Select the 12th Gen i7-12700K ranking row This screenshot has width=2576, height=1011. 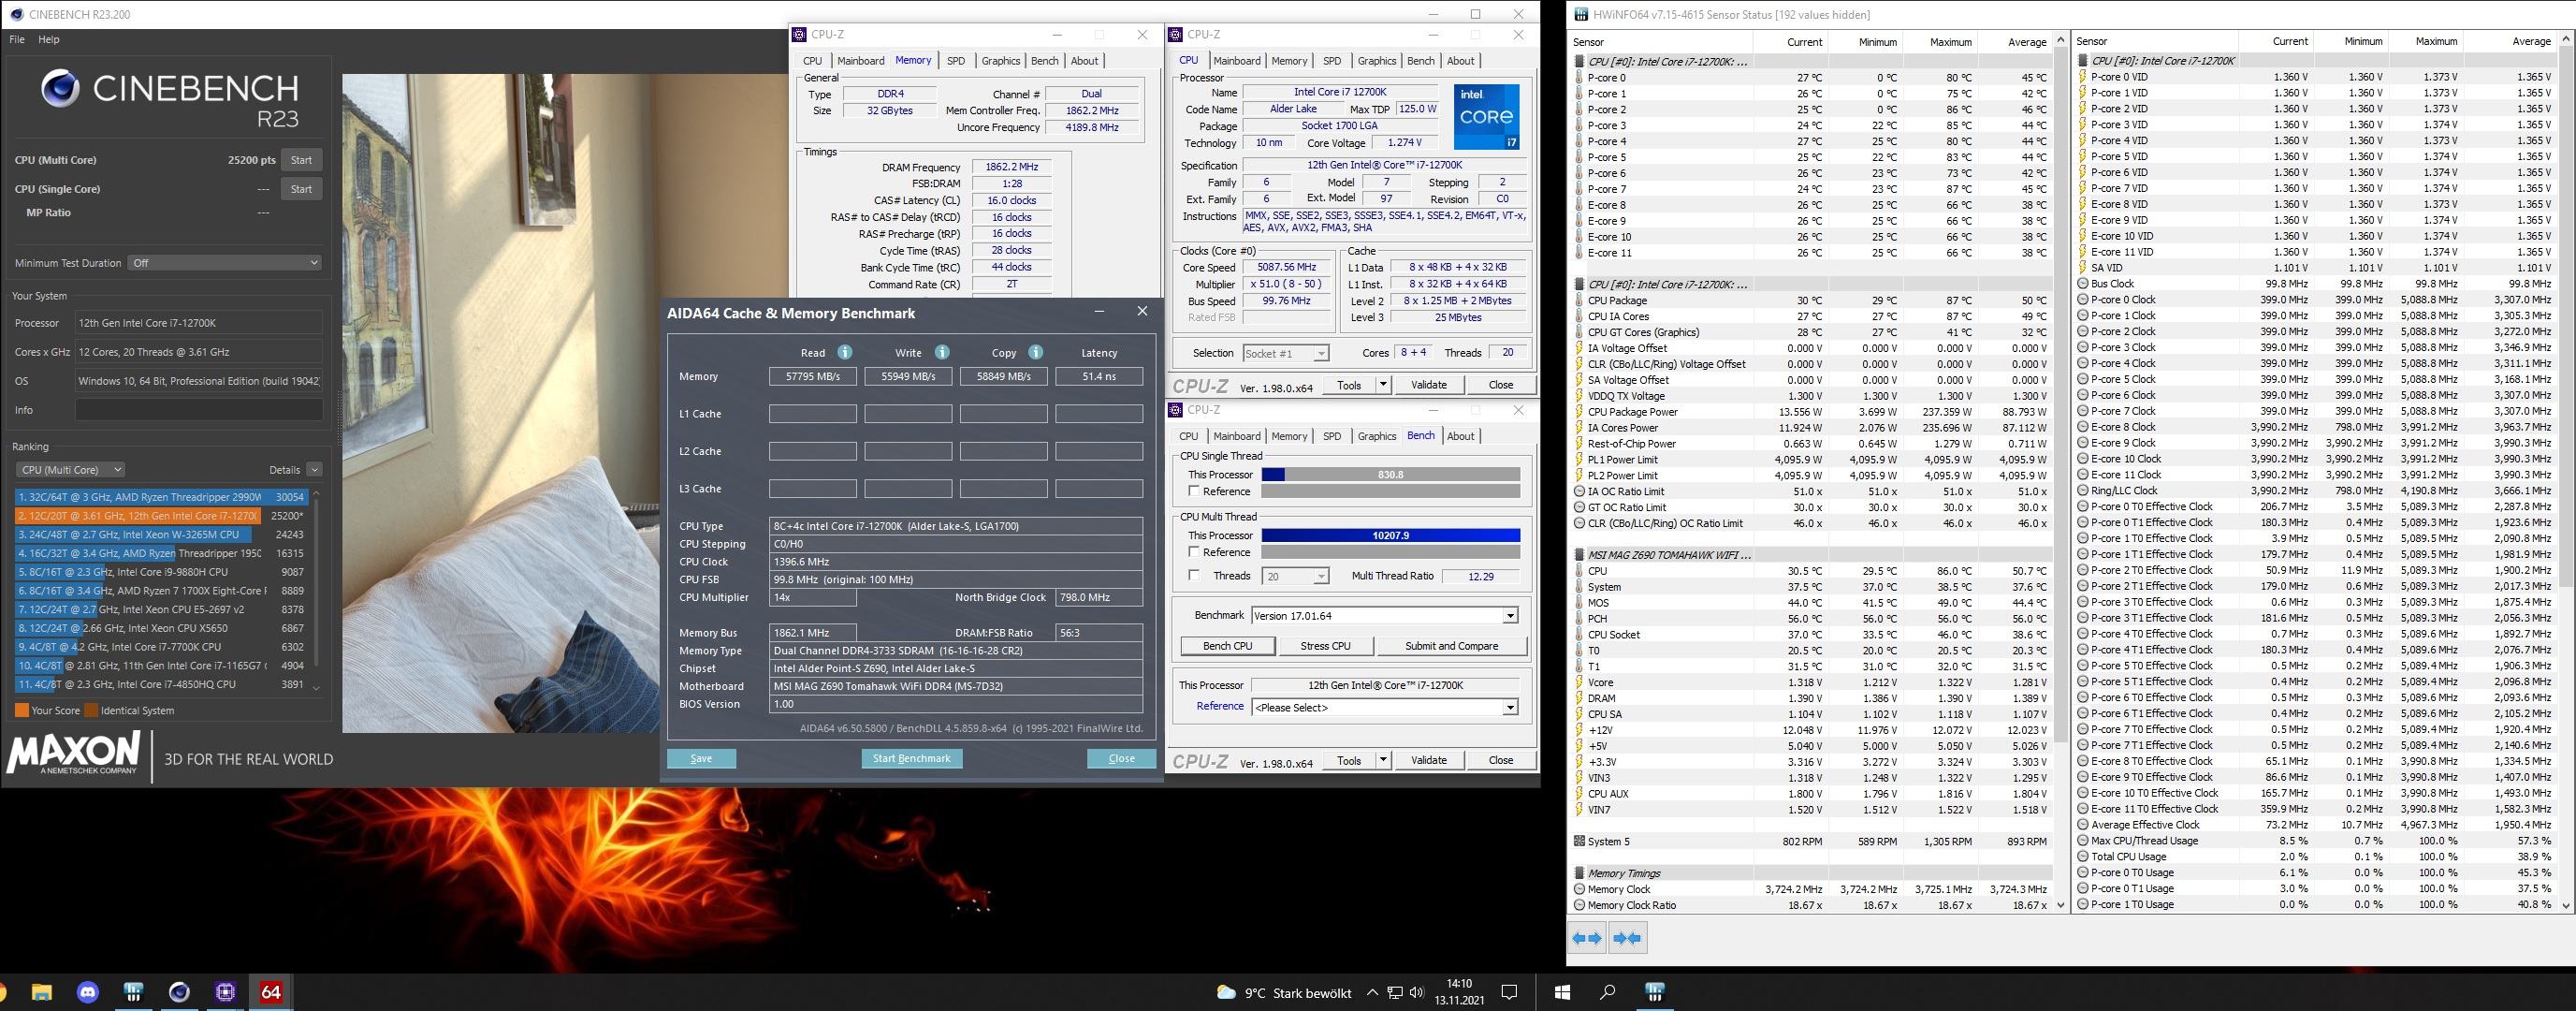(x=161, y=516)
